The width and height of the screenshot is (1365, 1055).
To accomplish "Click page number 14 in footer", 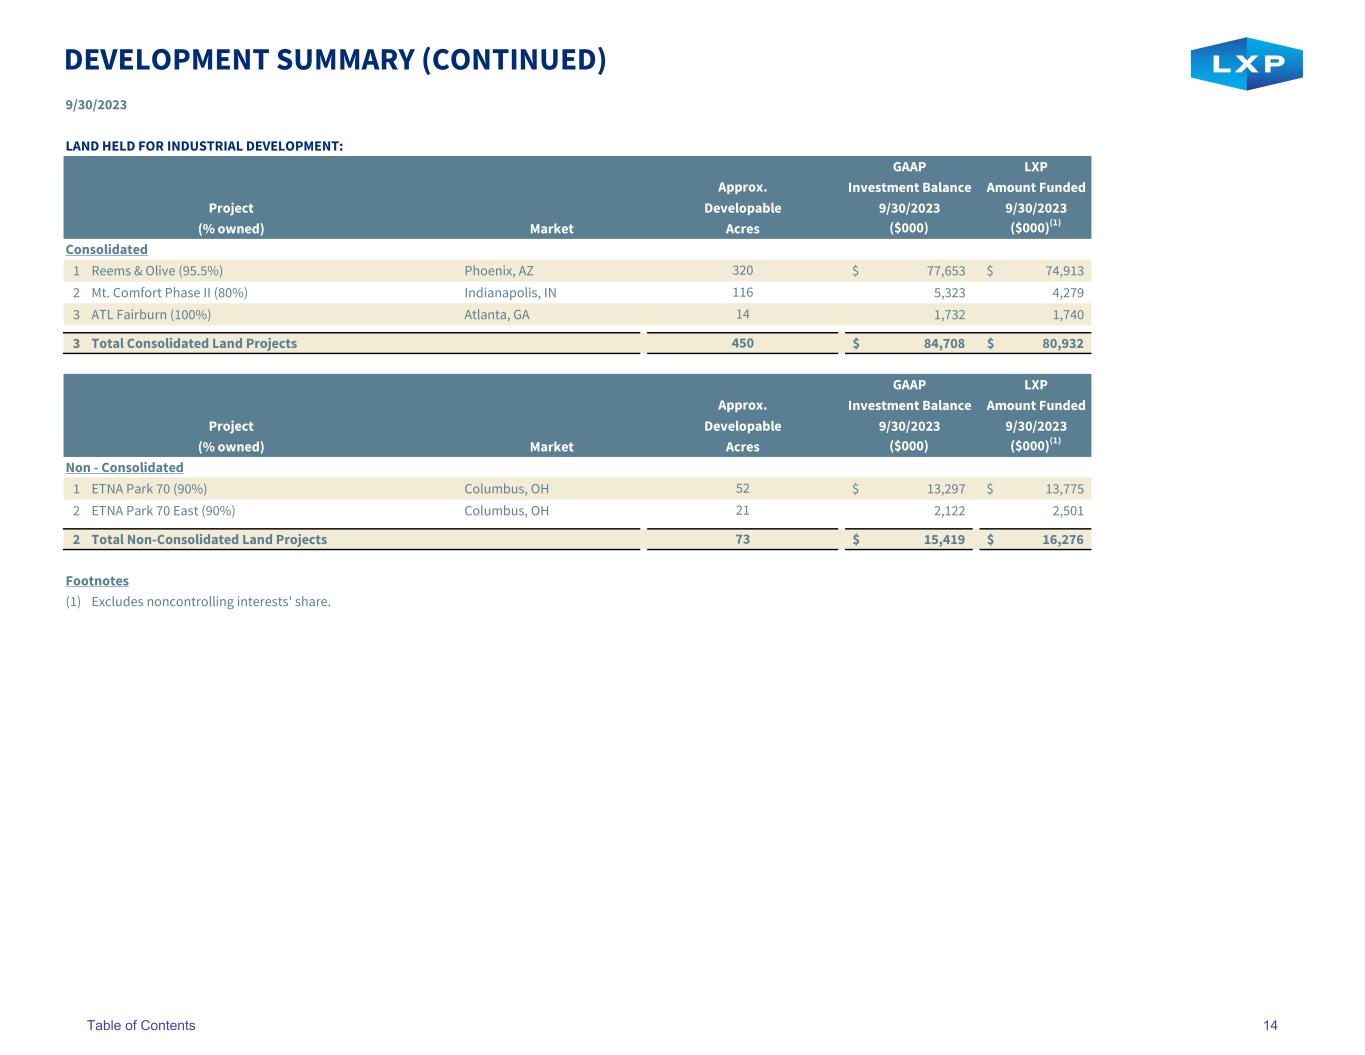I will pyautogui.click(x=1270, y=1025).
